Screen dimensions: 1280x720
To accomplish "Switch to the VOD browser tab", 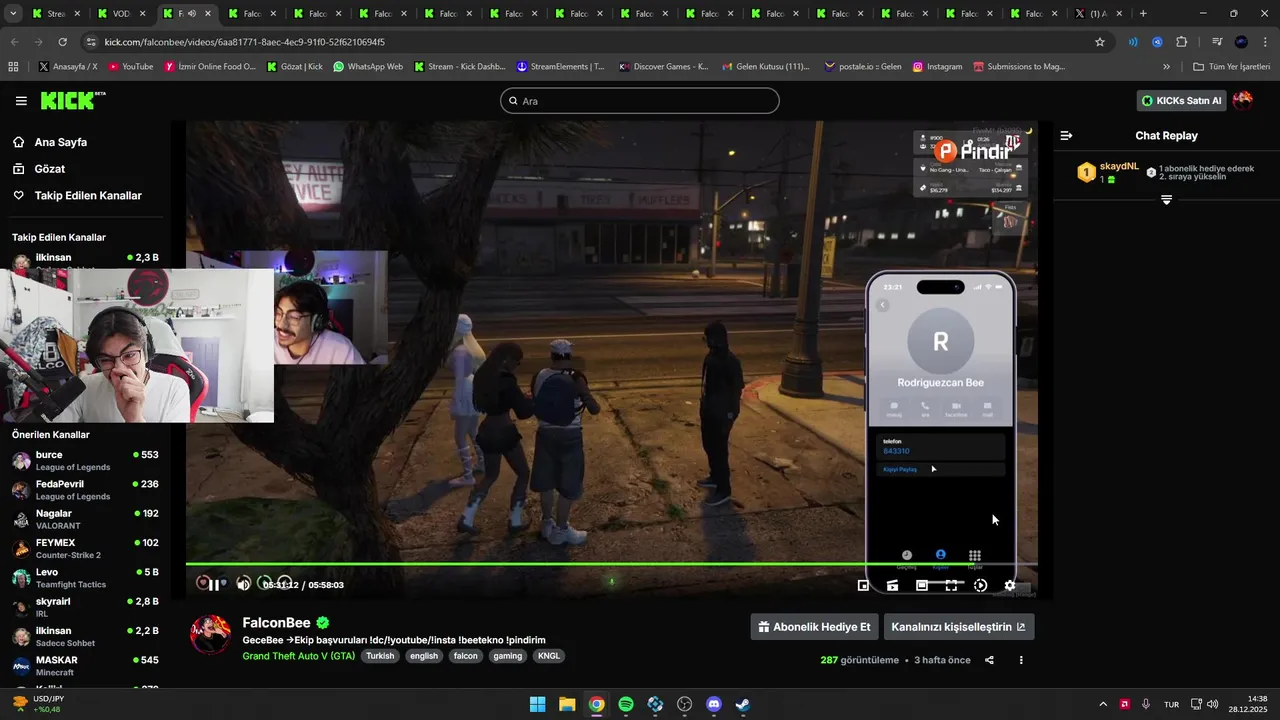I will point(120,14).
